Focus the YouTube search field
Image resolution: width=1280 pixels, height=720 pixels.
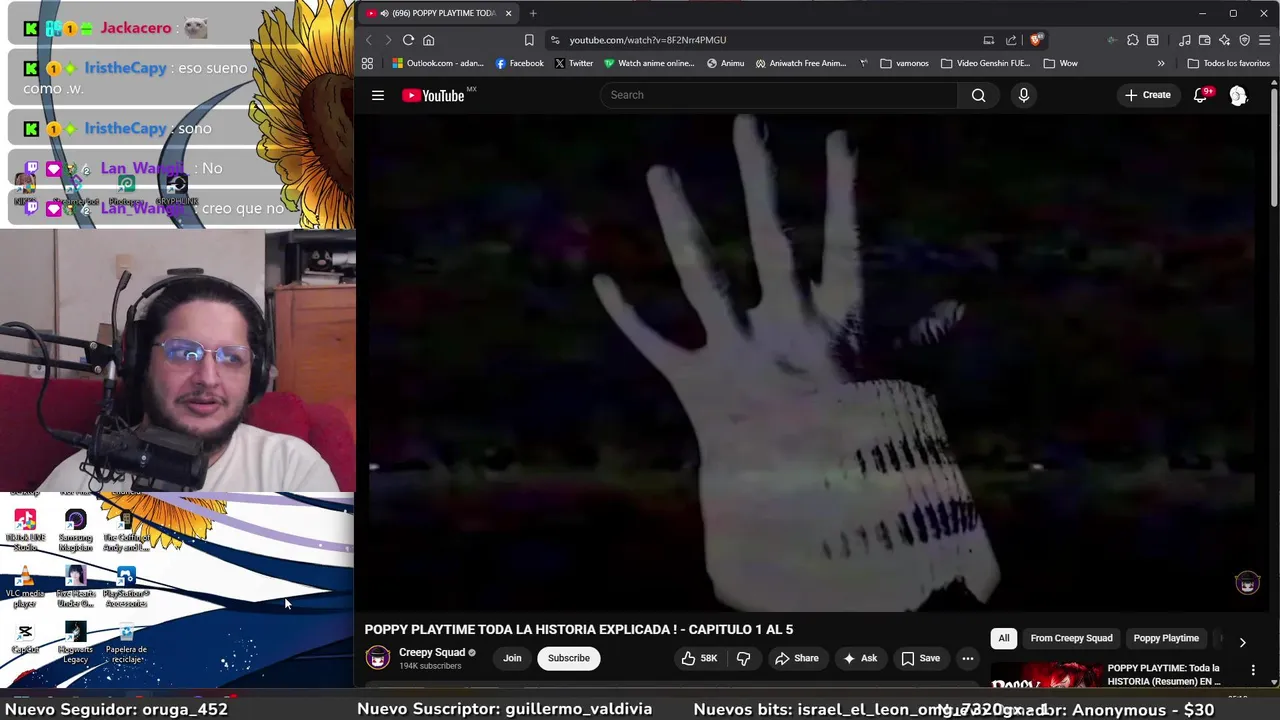(779, 95)
